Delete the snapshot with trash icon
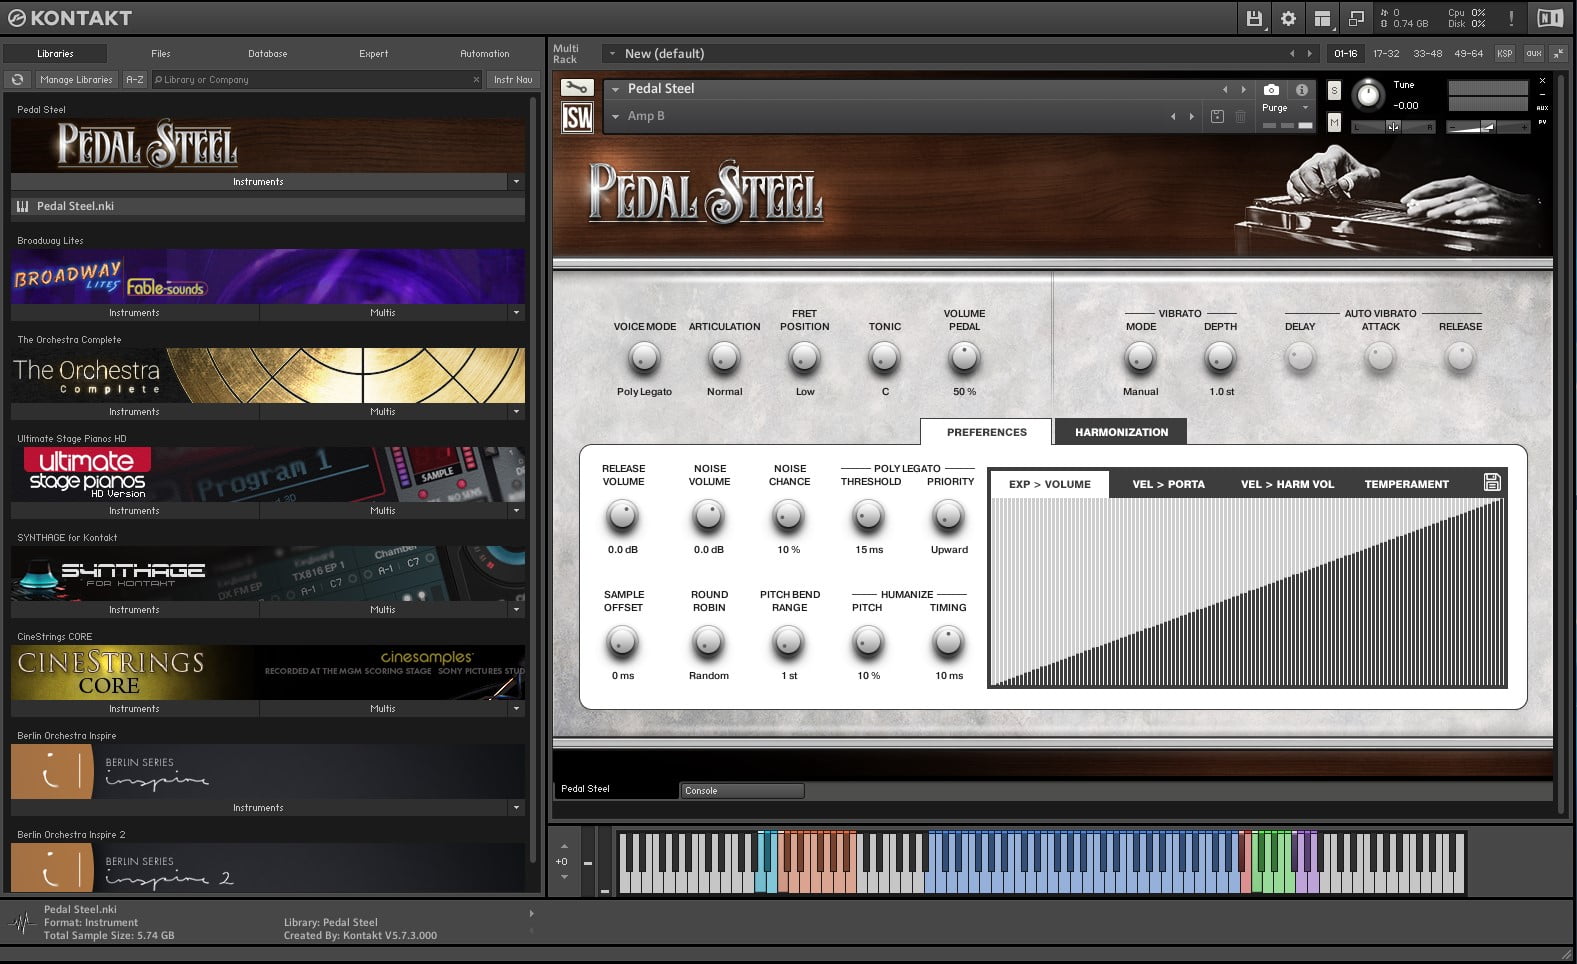This screenshot has height=964, width=1577. pyautogui.click(x=1240, y=116)
